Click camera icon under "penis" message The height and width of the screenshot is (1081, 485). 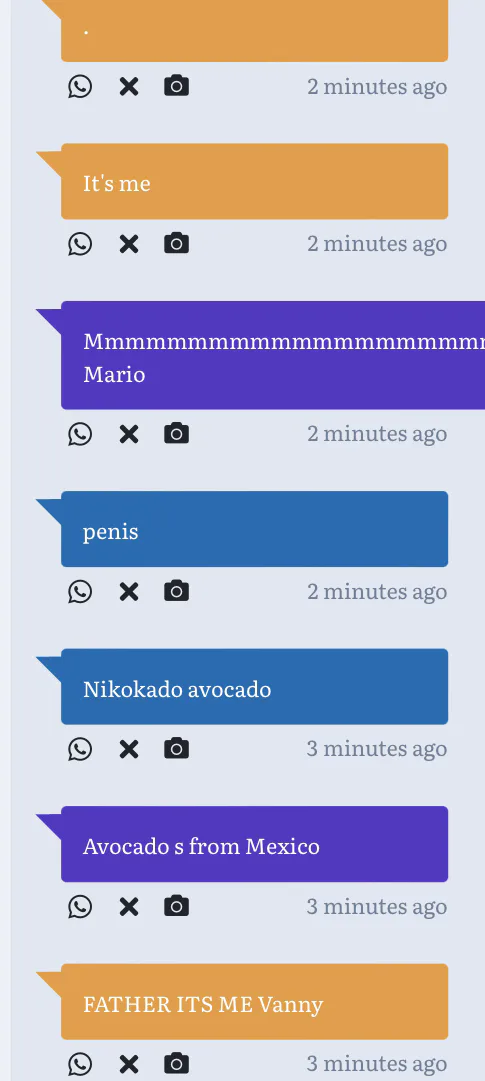coord(177,591)
